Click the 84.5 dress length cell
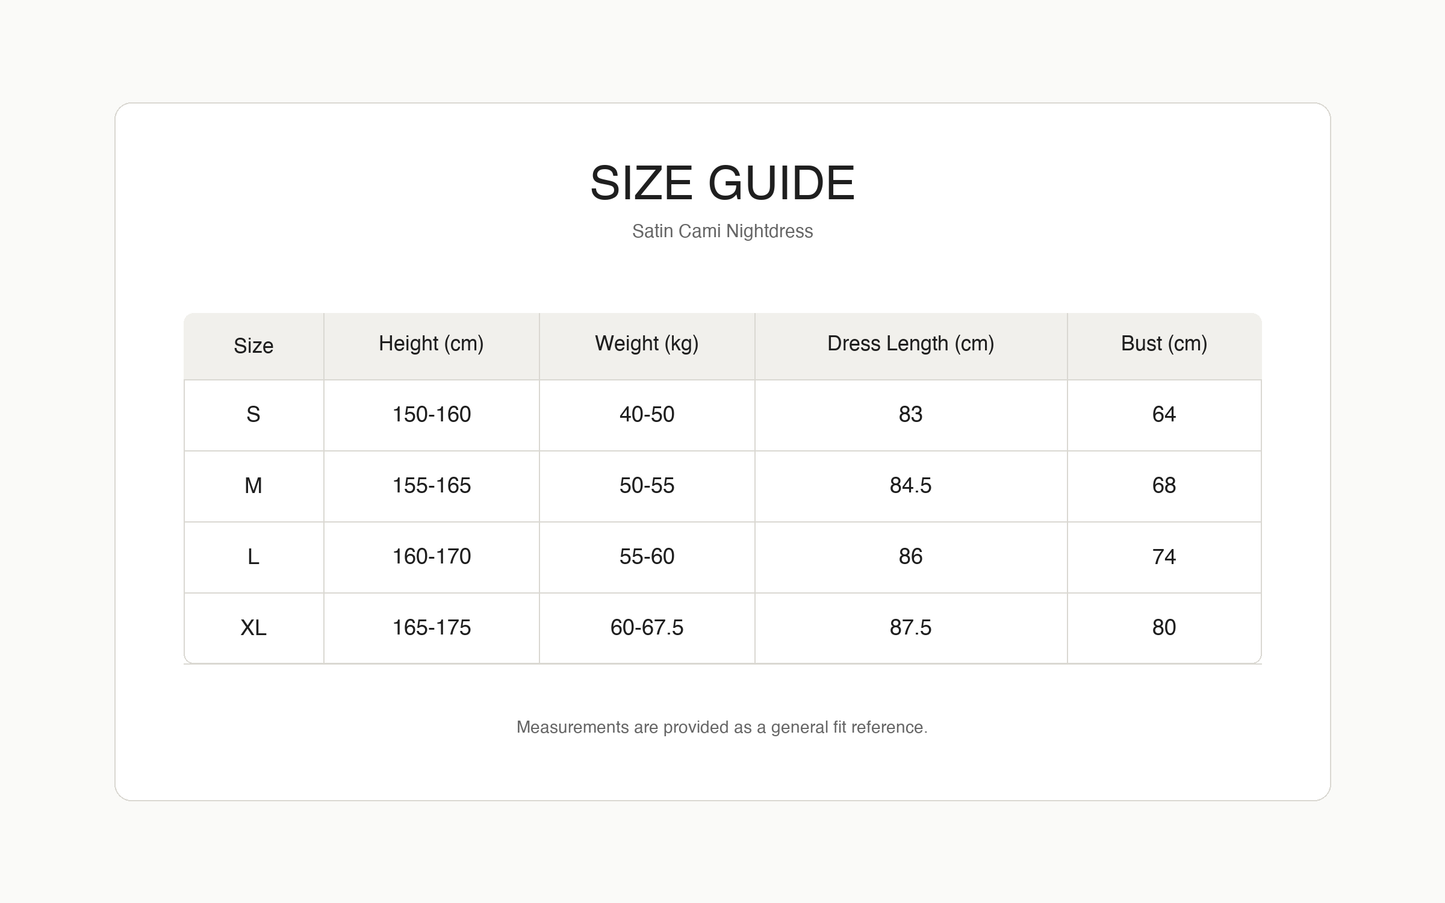This screenshot has height=903, width=1445. (x=911, y=486)
